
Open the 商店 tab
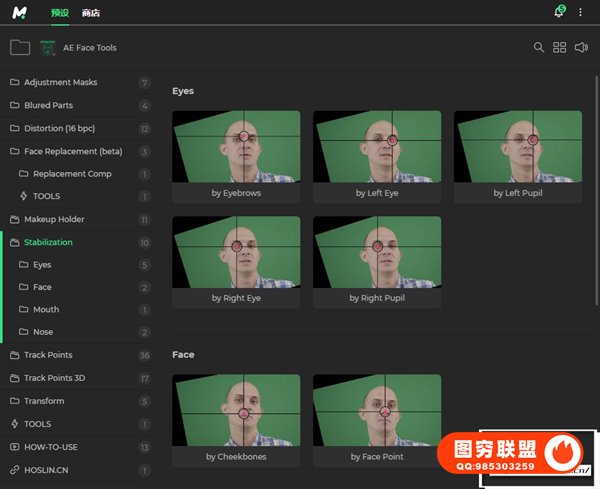(91, 13)
